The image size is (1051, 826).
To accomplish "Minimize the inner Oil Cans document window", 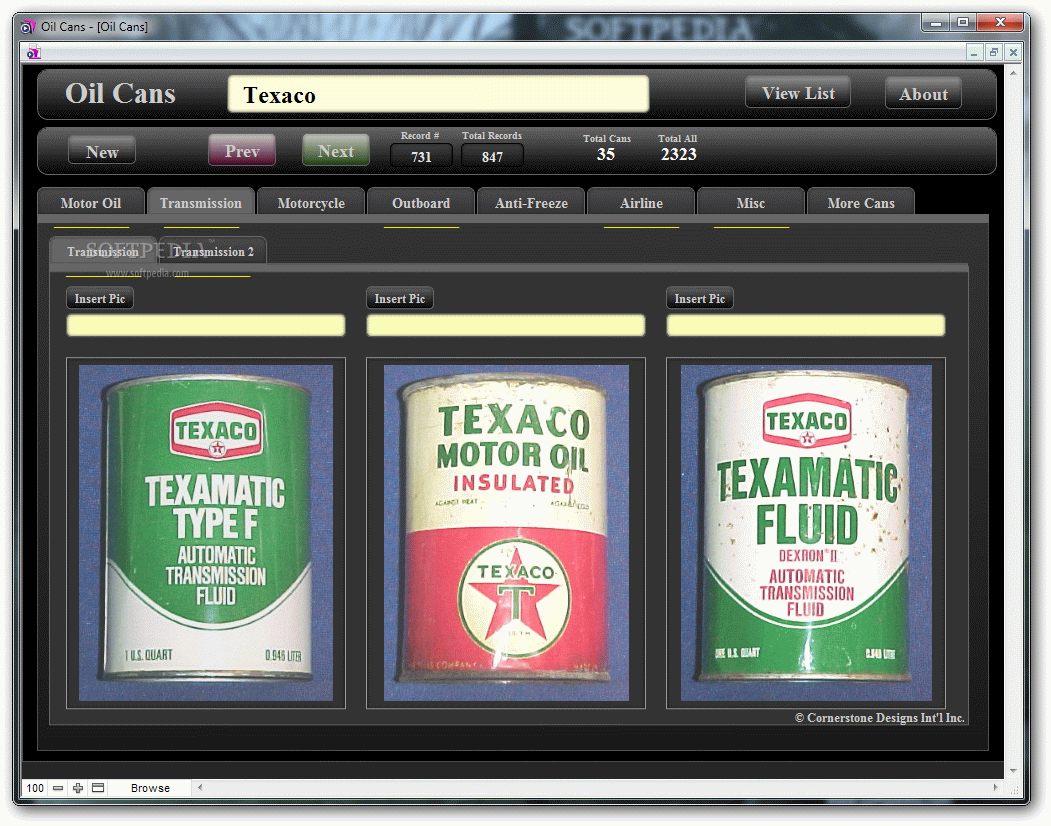I will [x=974, y=52].
